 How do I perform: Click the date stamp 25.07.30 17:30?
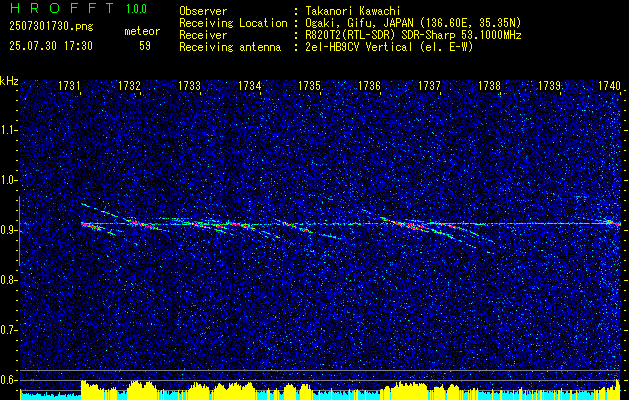click(51, 46)
